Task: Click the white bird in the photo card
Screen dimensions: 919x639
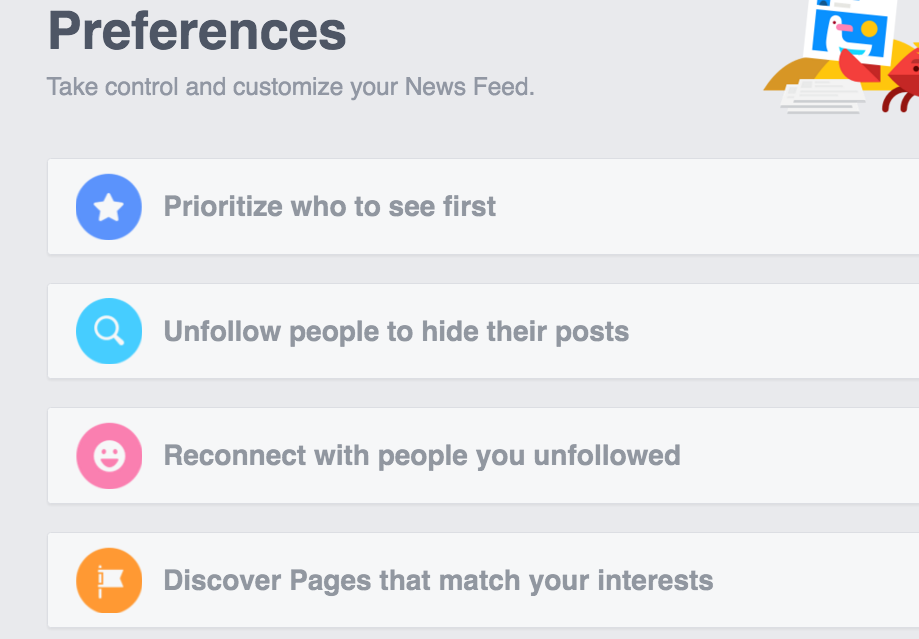Action: click(835, 33)
